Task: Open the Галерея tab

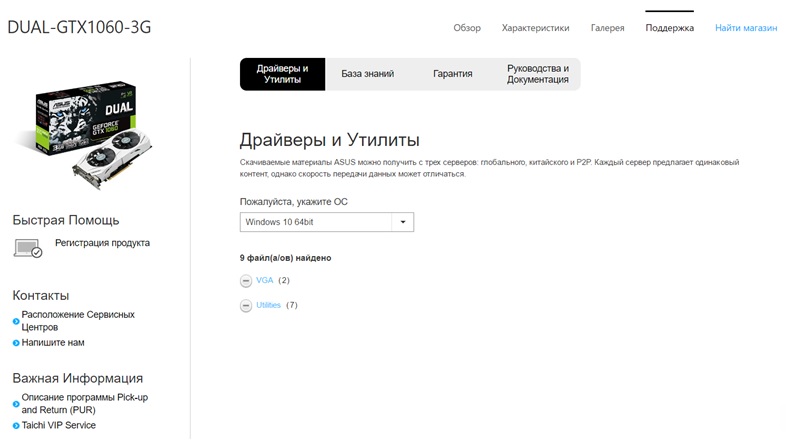Action: (x=607, y=28)
